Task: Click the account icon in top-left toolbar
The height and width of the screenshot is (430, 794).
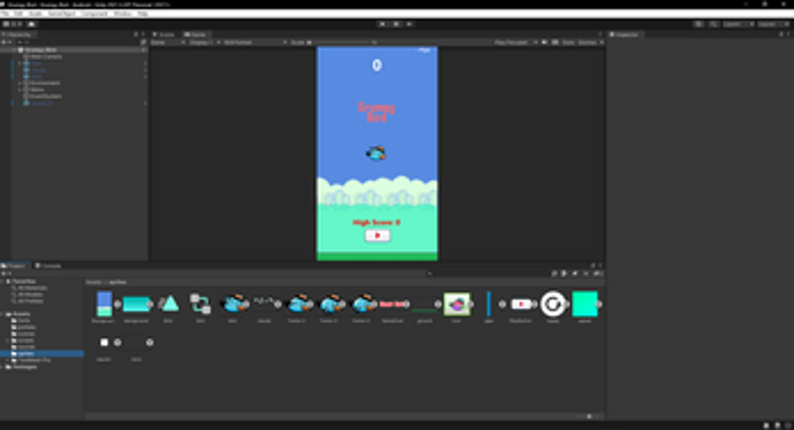Action: pyautogui.click(x=12, y=24)
